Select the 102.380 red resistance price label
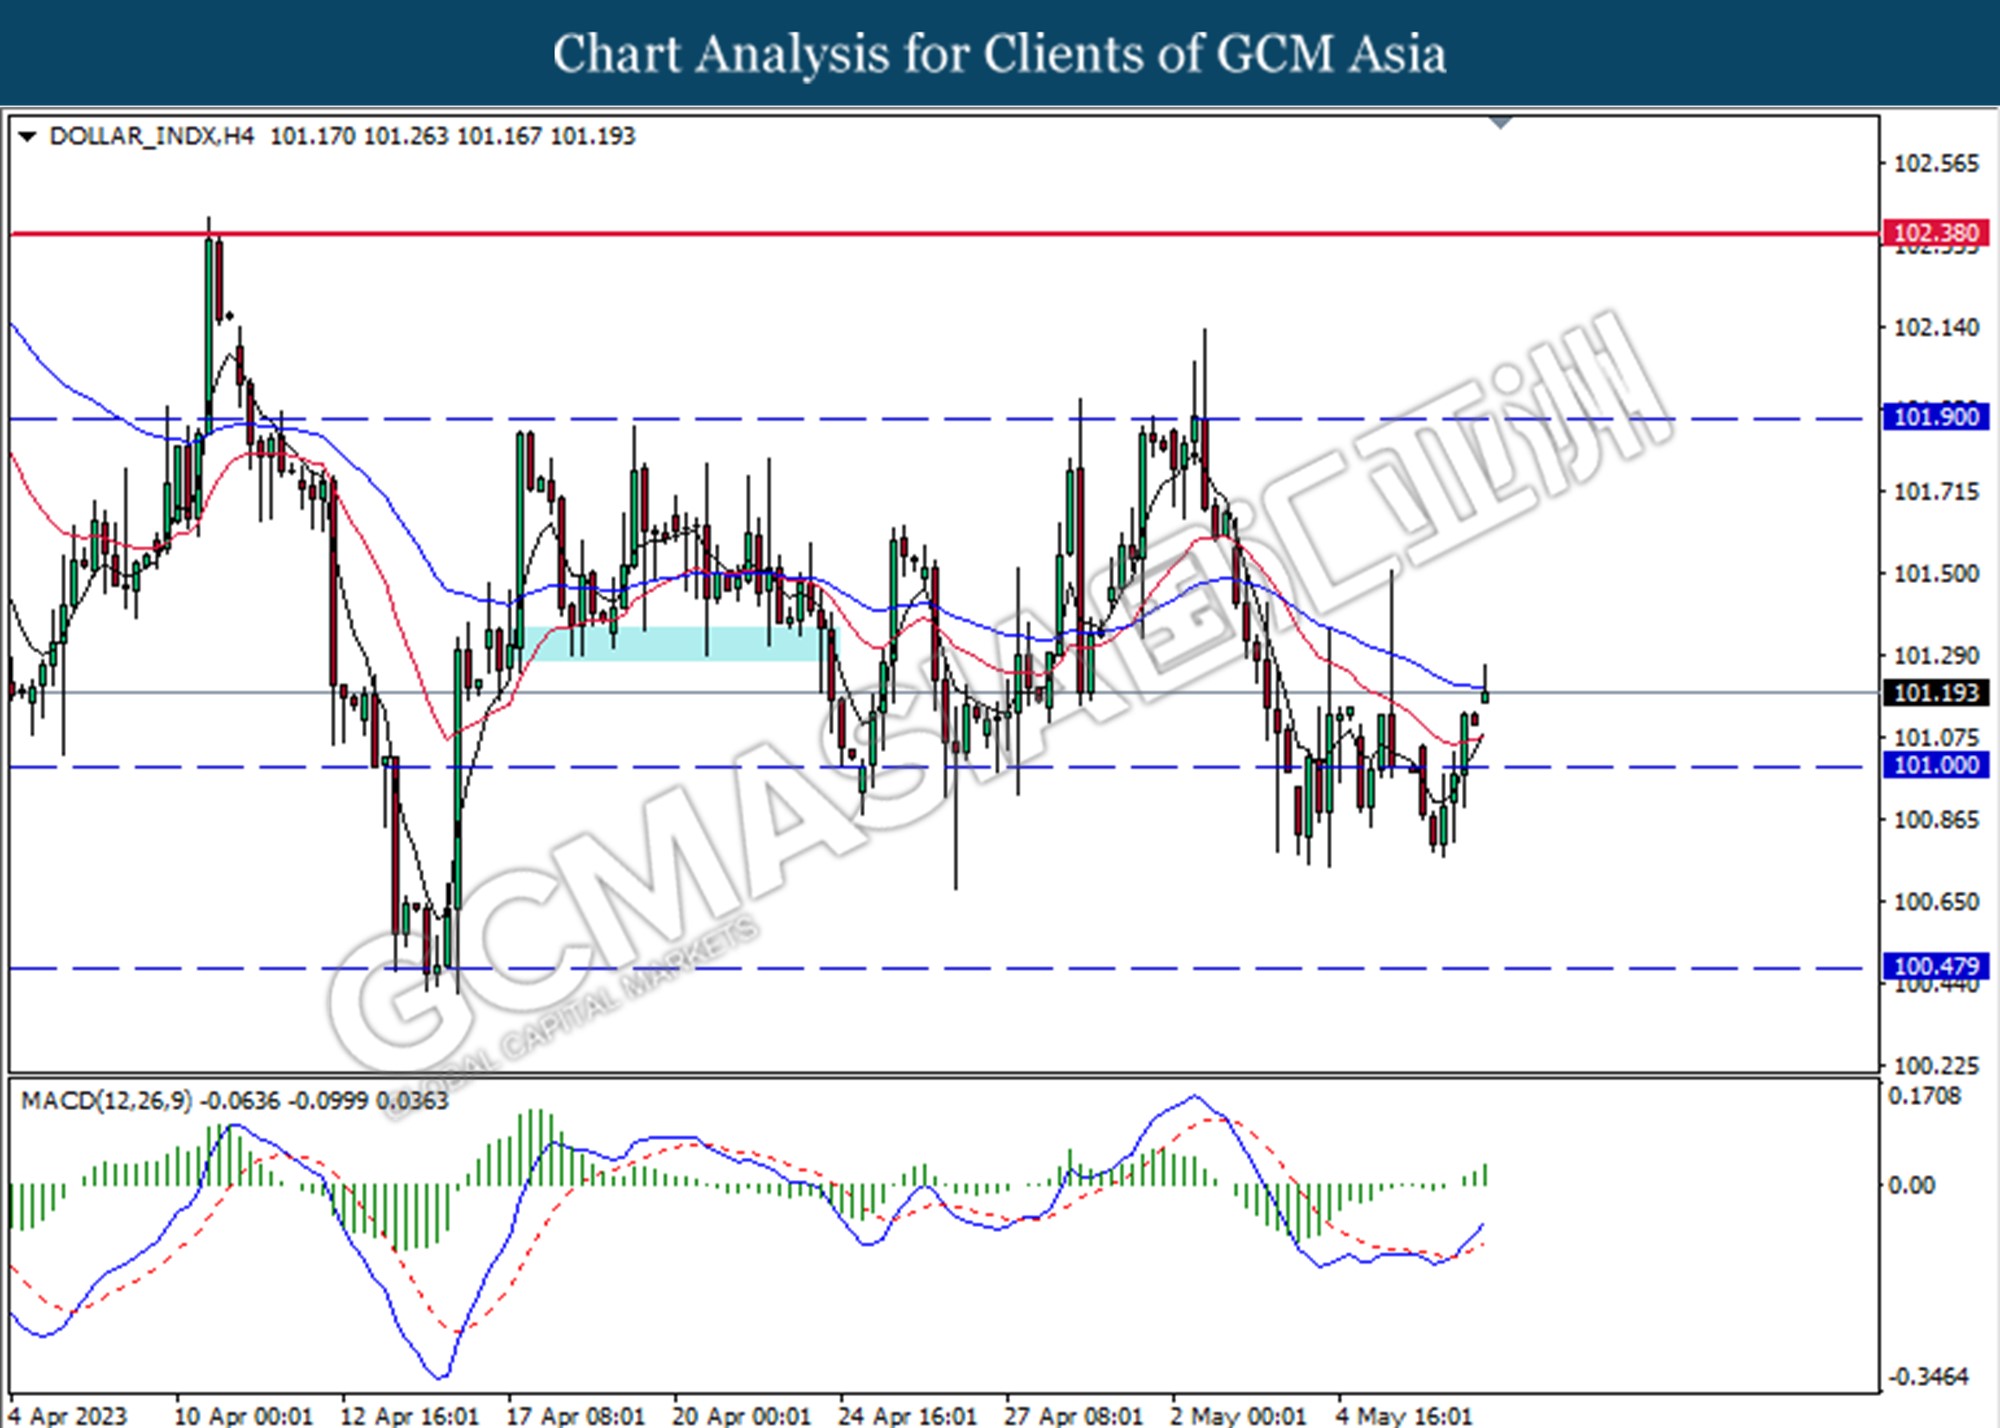 [x=1936, y=233]
